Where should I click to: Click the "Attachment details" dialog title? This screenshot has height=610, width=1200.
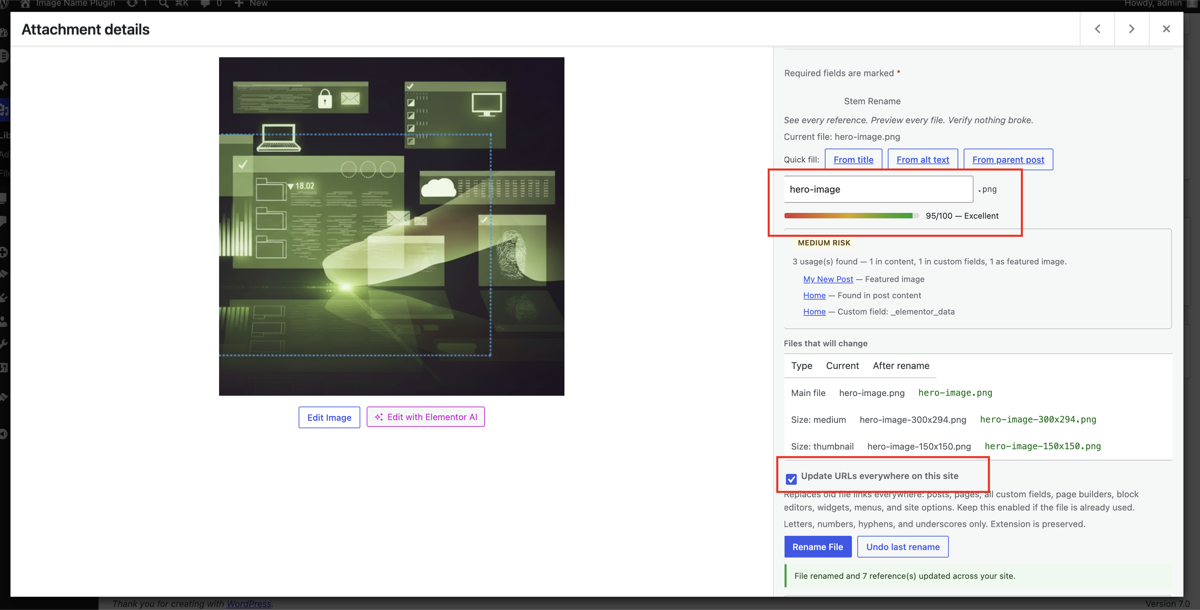(85, 30)
